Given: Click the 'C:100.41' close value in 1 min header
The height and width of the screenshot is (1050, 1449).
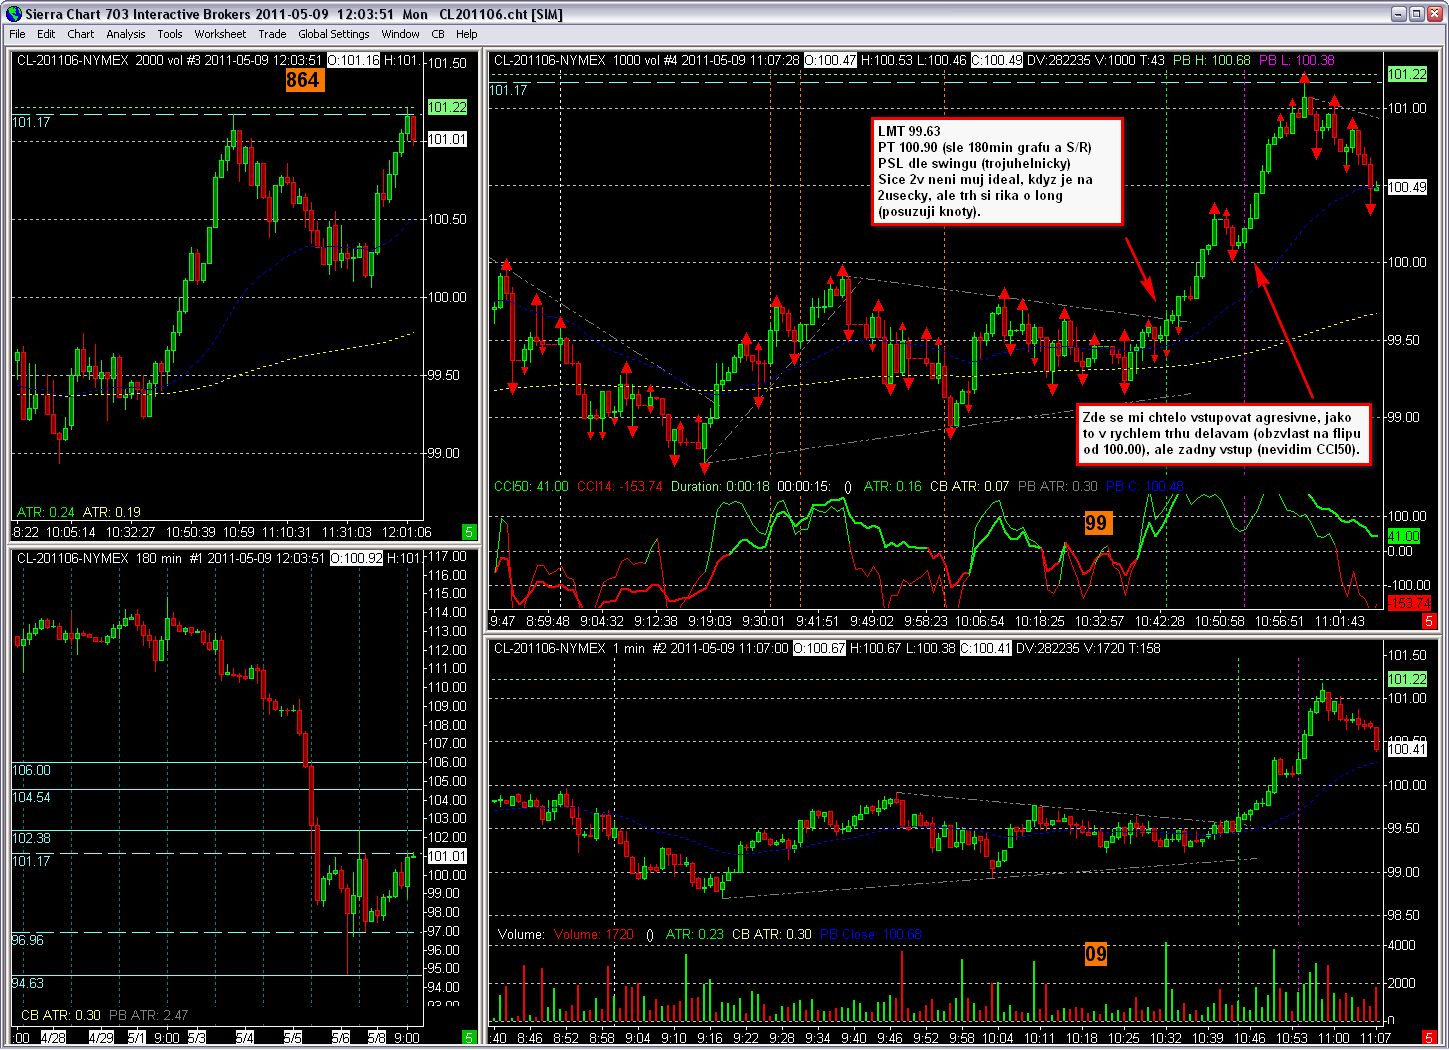Looking at the screenshot, I should pyautogui.click(x=985, y=648).
